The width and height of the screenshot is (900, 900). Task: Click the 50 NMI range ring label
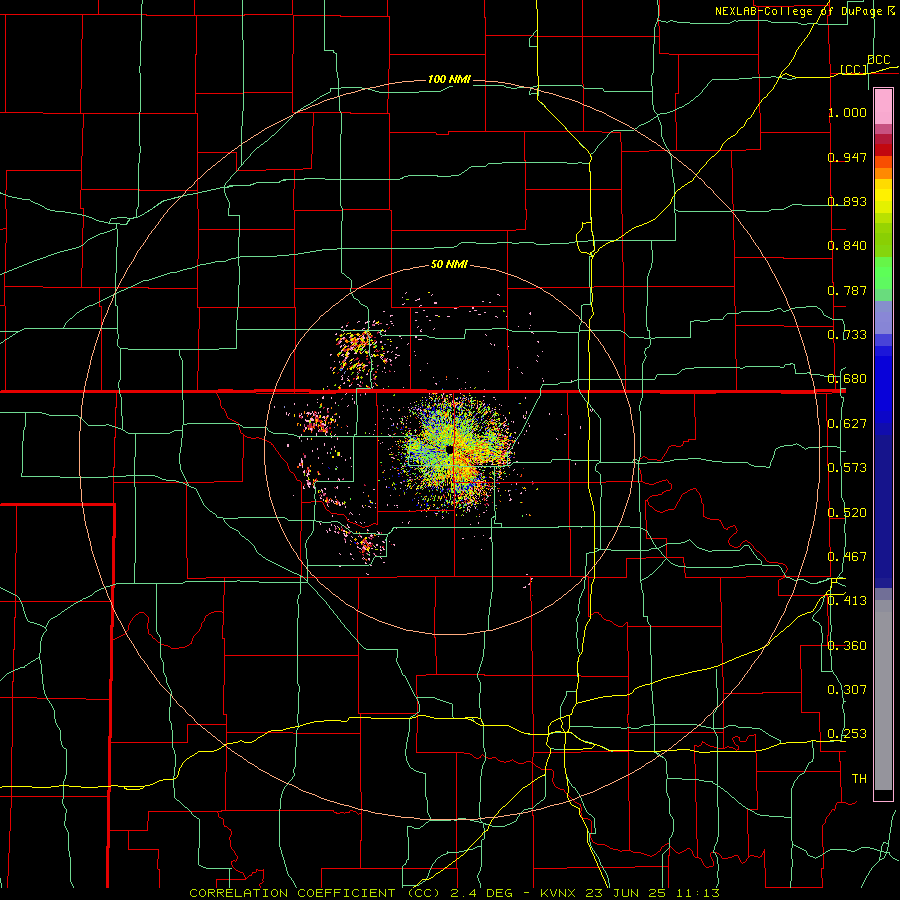[x=449, y=265]
